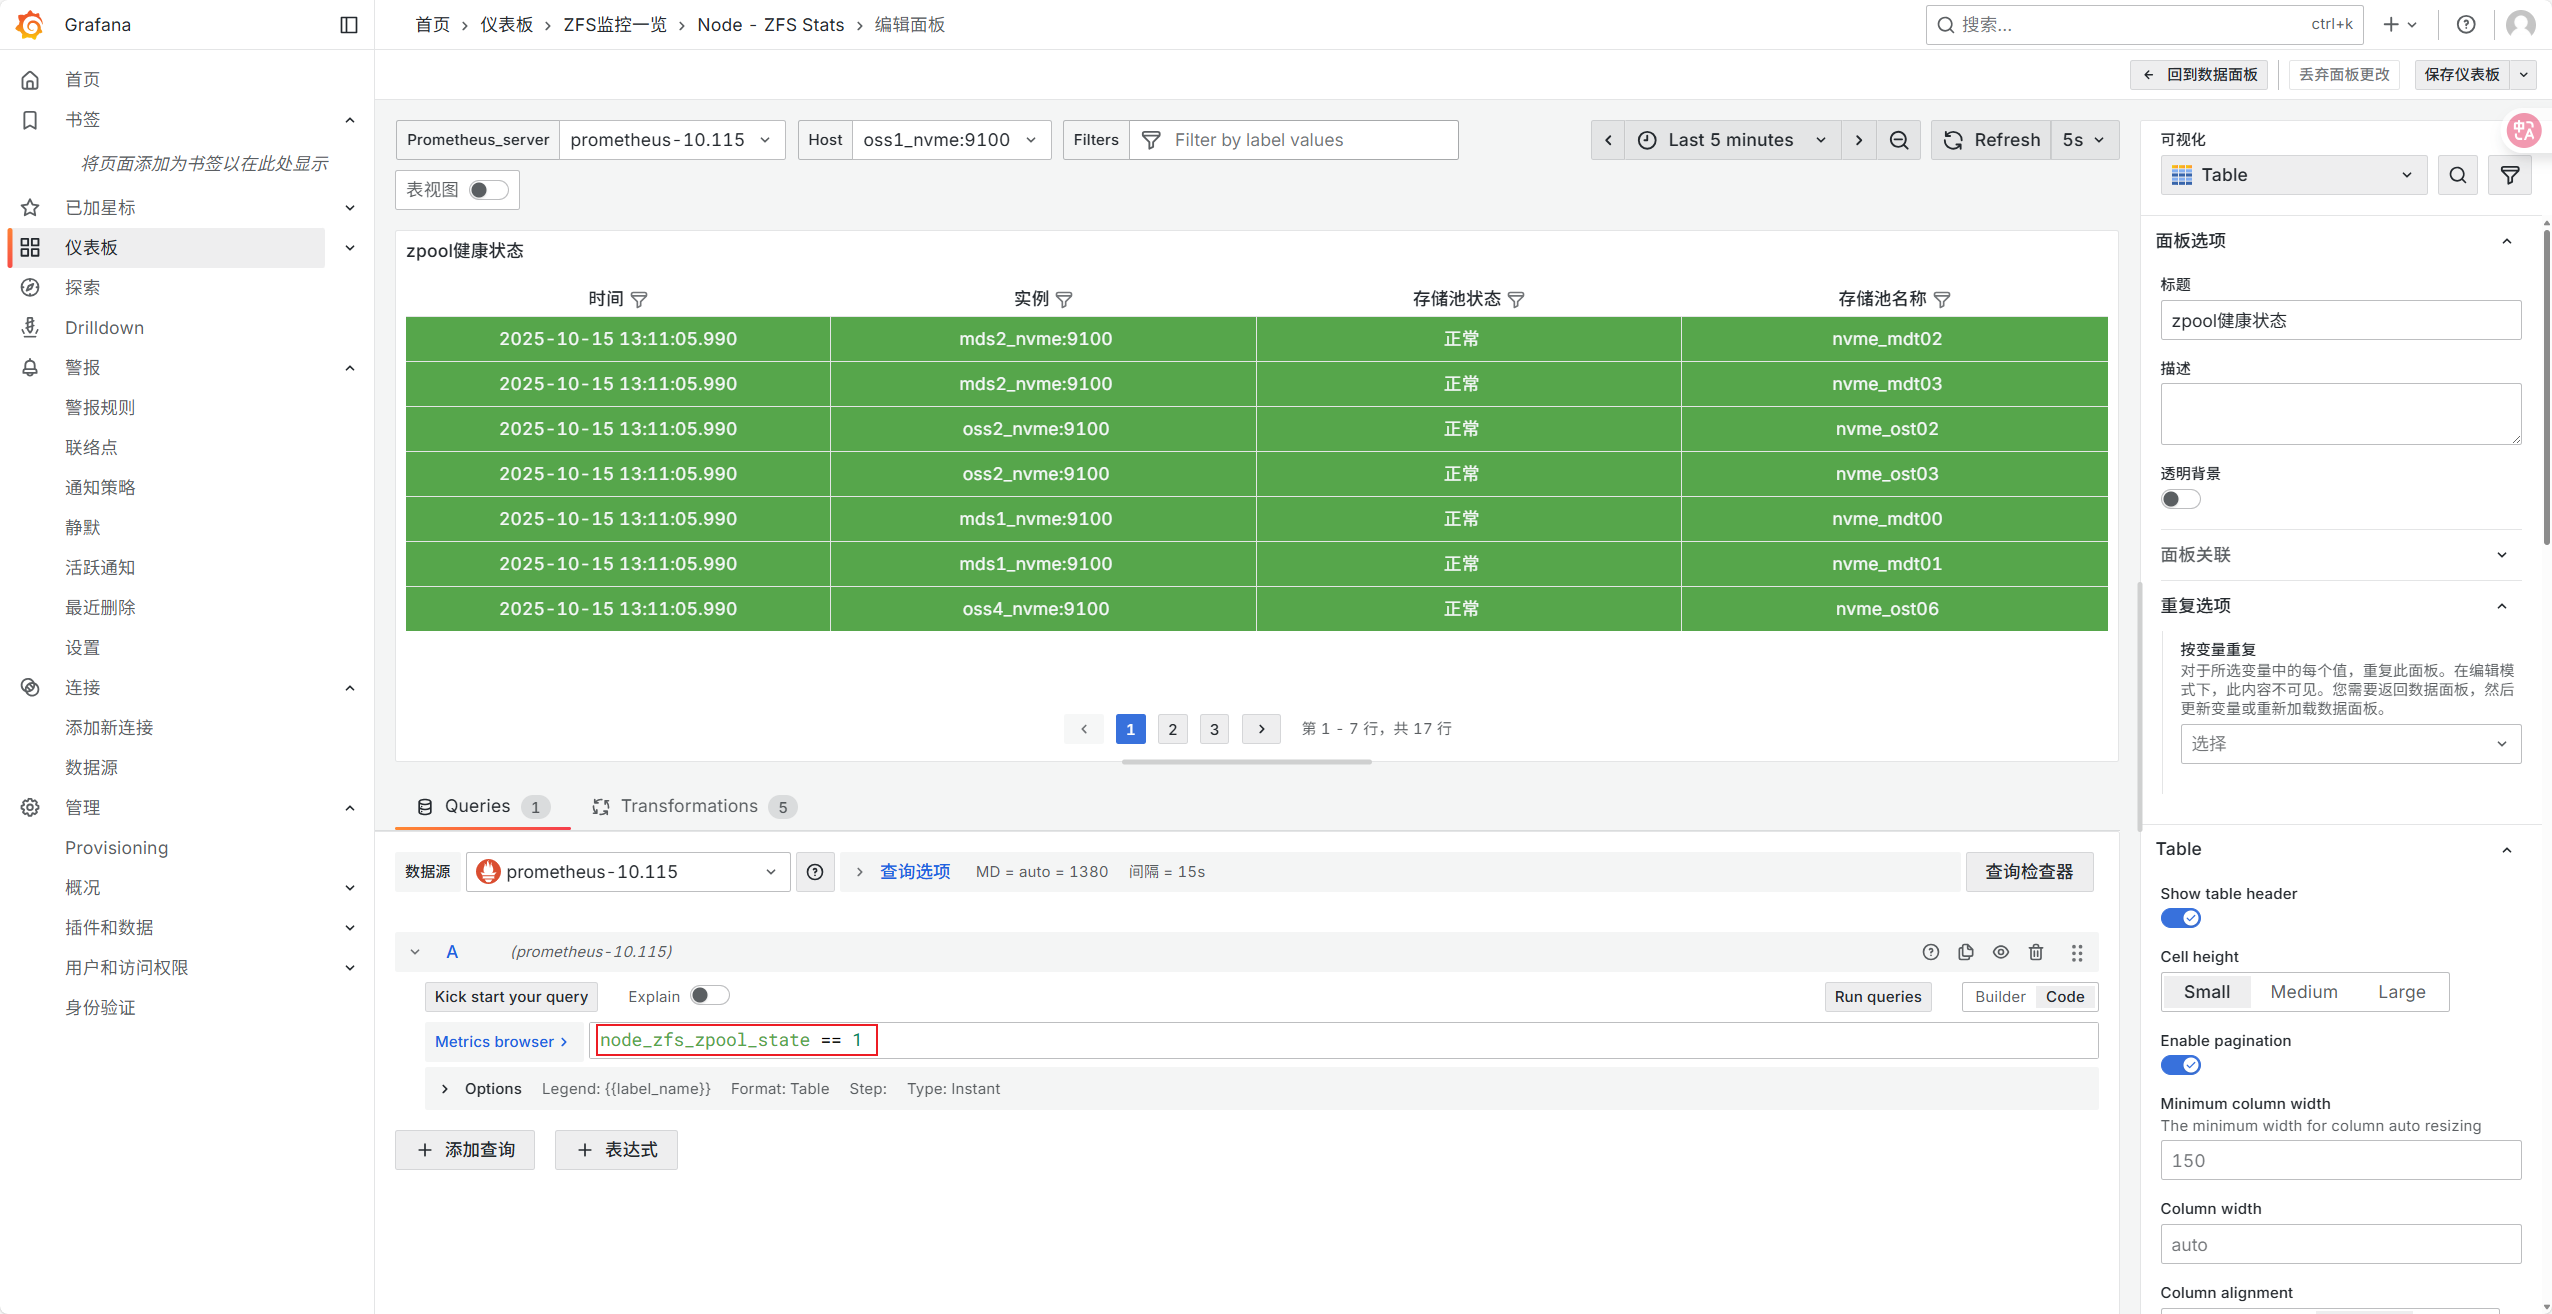This screenshot has width=2552, height=1314.
Task: Duplicate query A using copy icon
Action: (1965, 952)
